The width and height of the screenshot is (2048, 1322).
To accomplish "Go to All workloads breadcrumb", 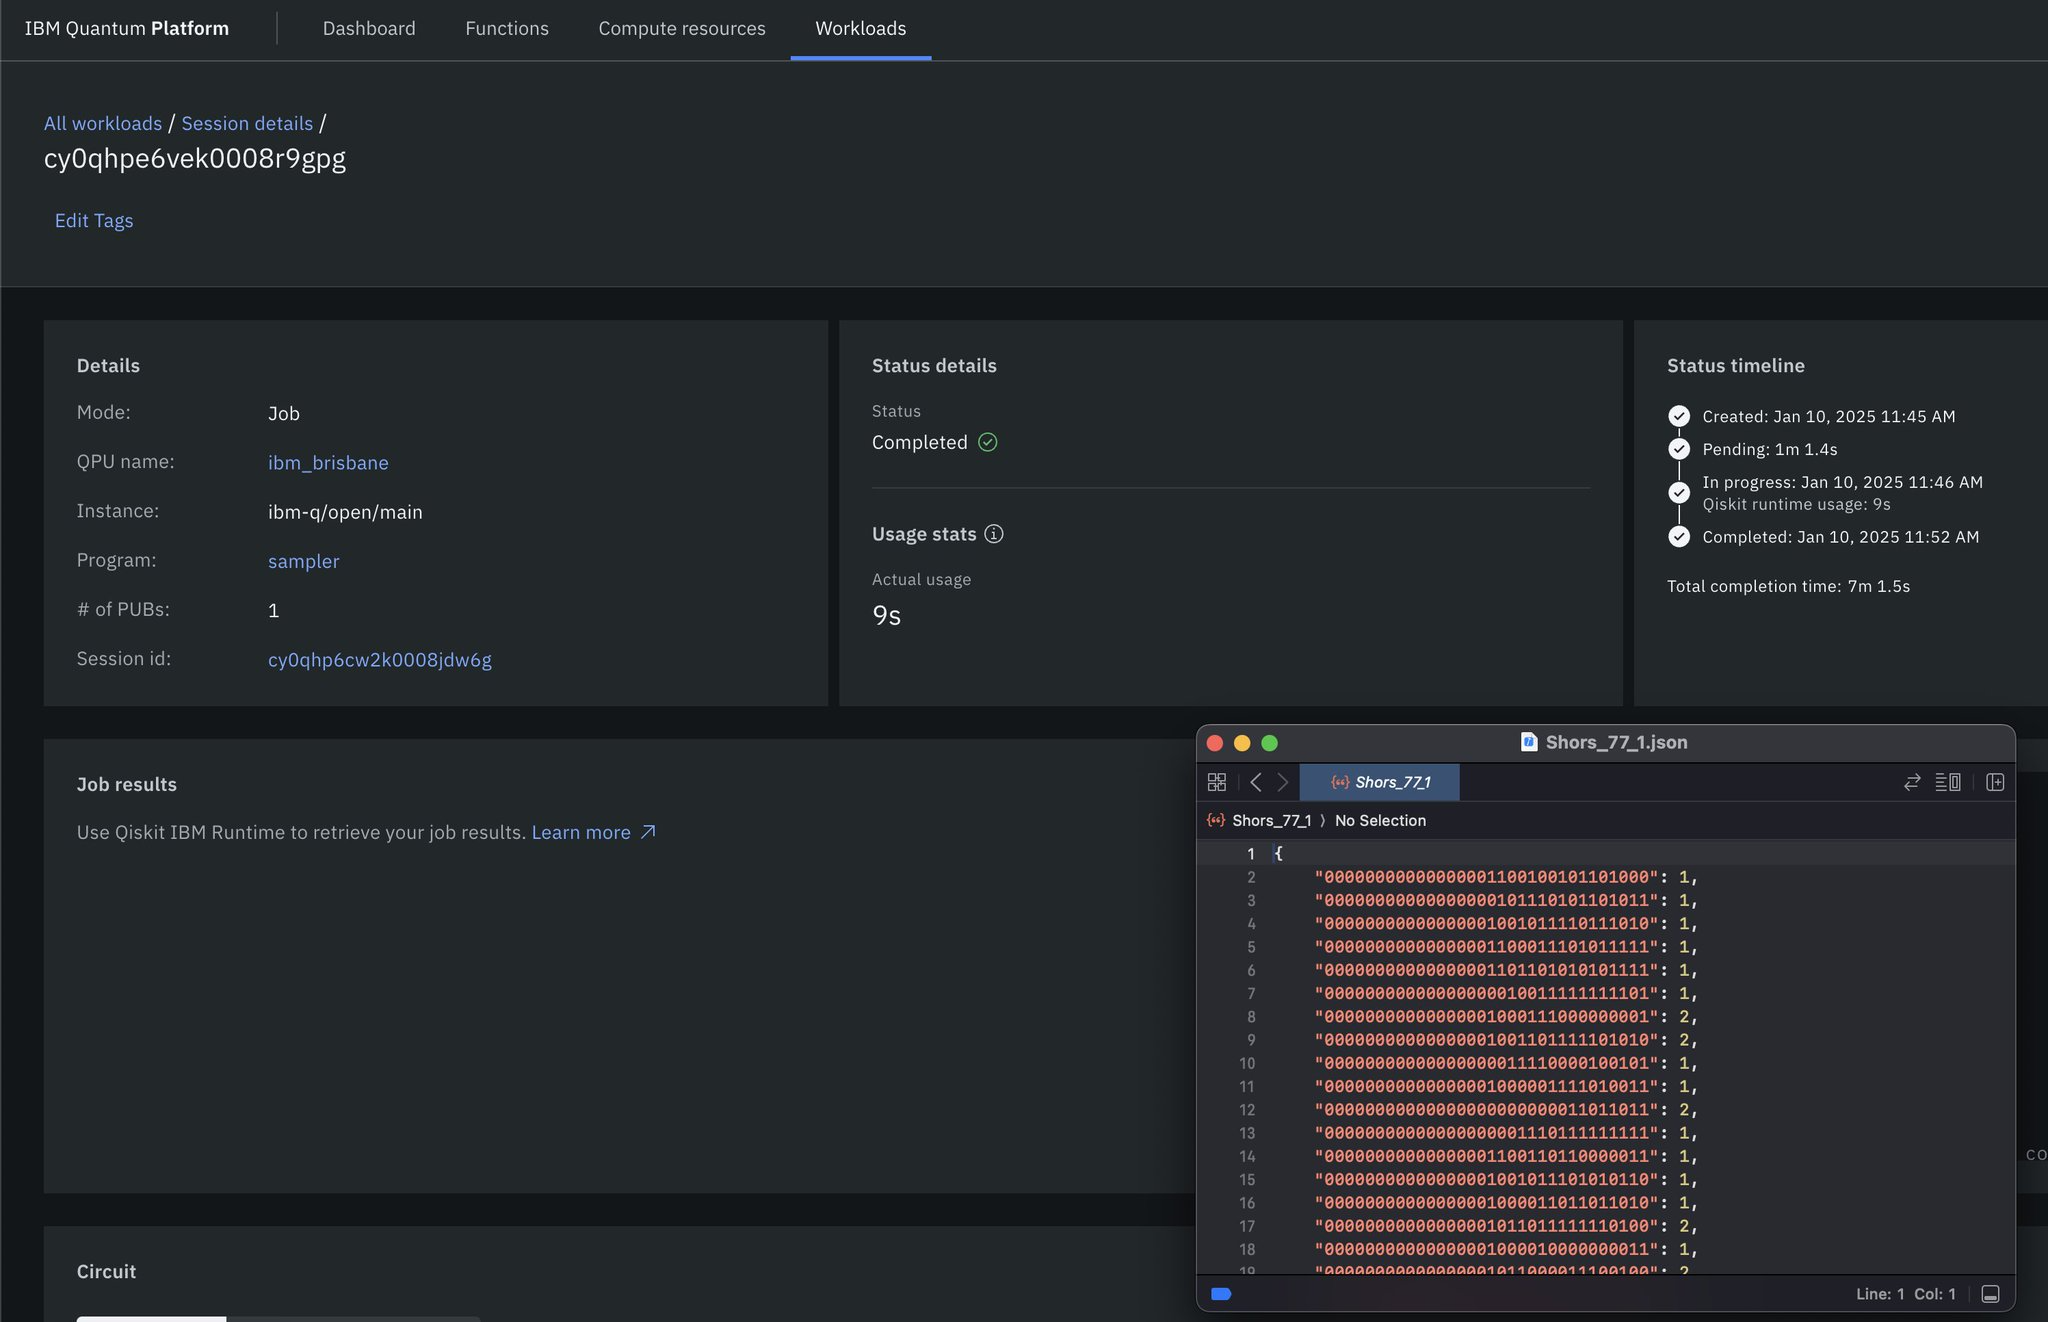I will (103, 123).
